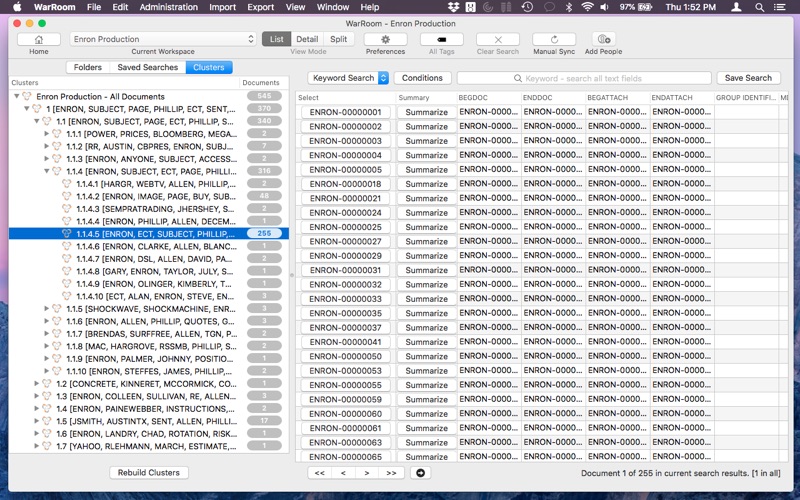
Task: Switch view mode to Split
Action: pyautogui.click(x=338, y=39)
